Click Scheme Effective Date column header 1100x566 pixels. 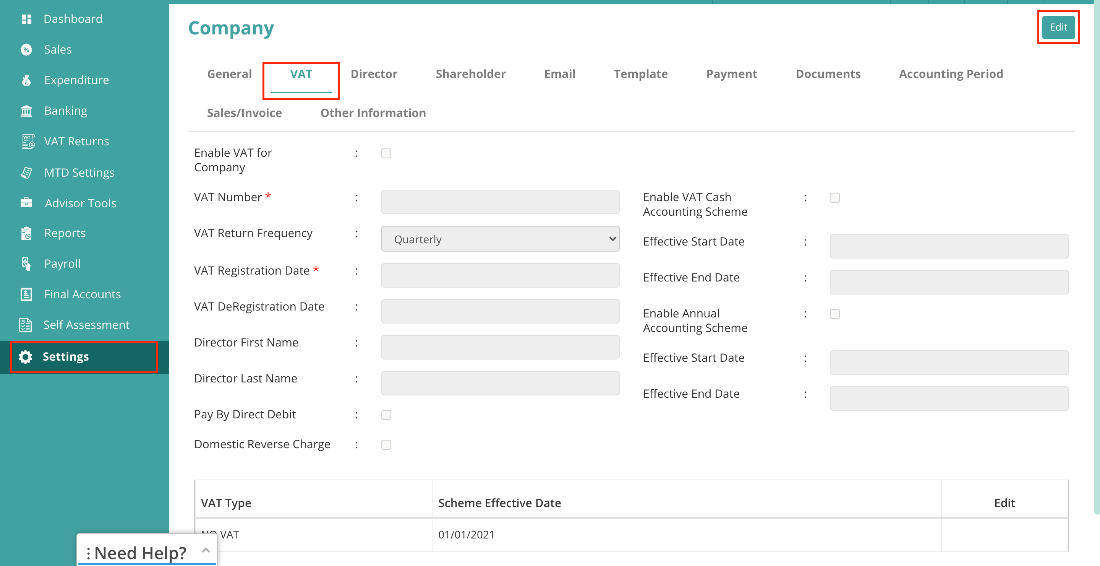499,503
